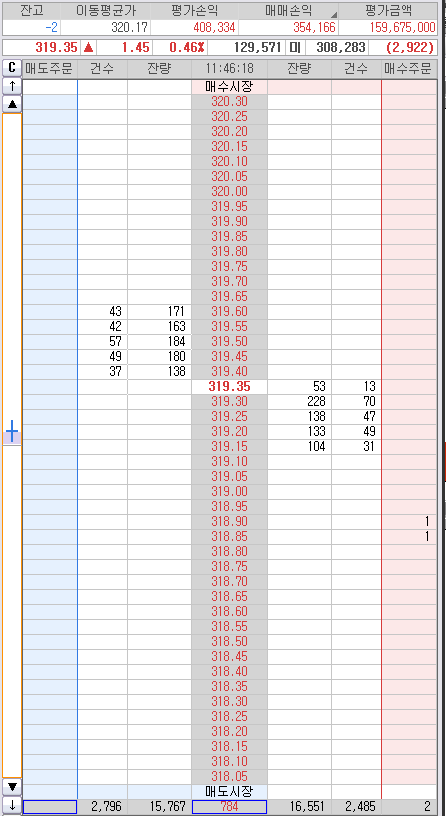Click total sell quantity 15,767
The height and width of the screenshot is (816, 446).
[x=159, y=807]
